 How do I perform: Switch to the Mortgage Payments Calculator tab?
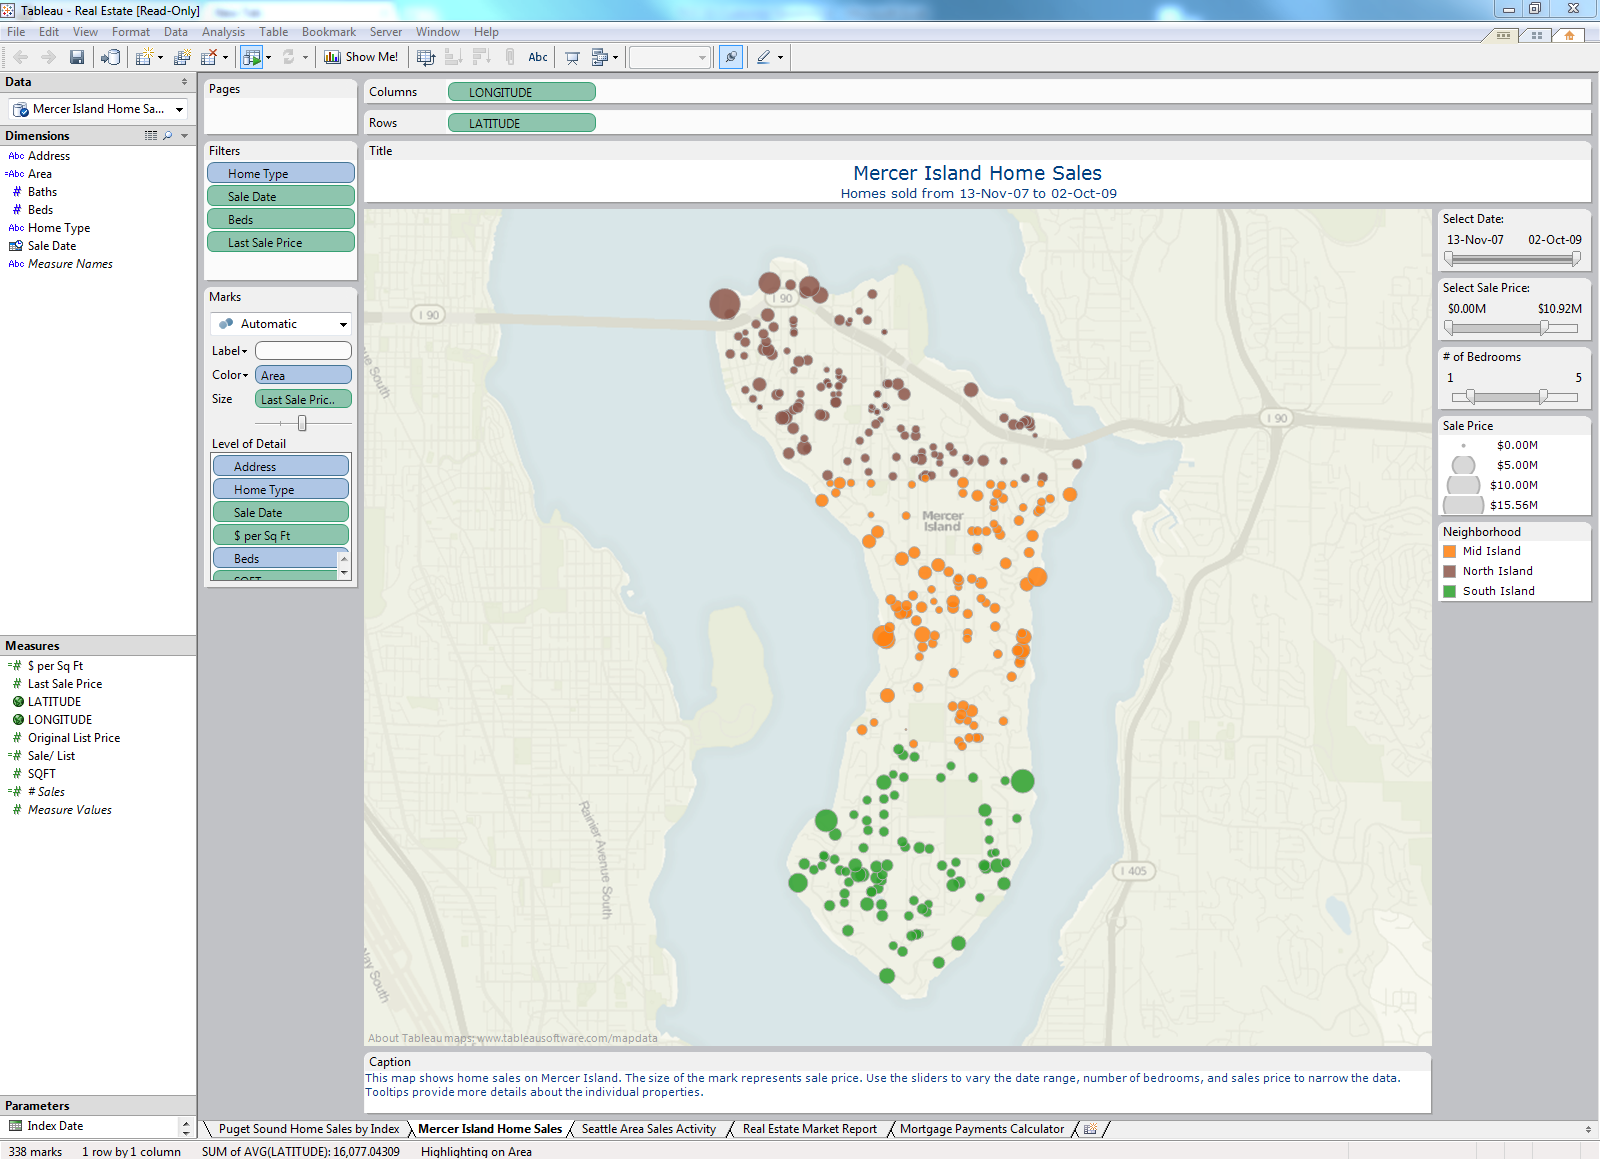tap(981, 1129)
